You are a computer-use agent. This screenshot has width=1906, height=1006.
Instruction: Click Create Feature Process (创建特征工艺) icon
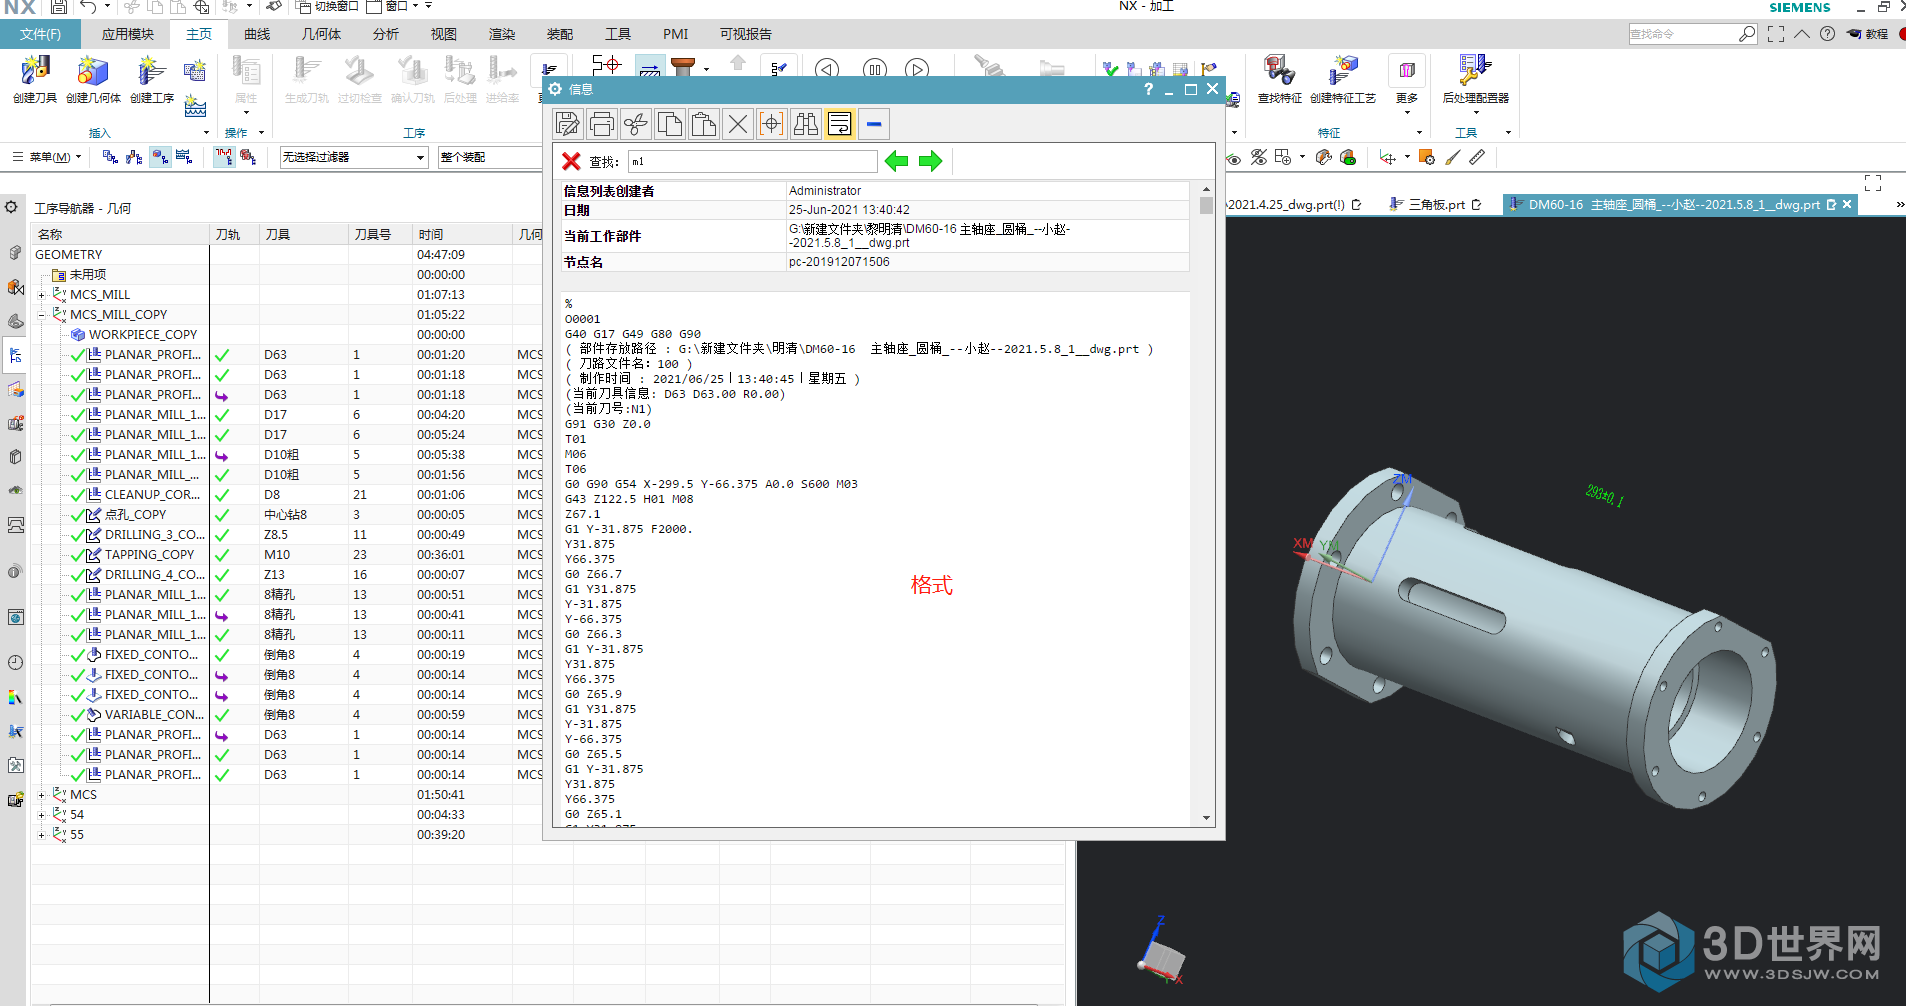[1343, 71]
